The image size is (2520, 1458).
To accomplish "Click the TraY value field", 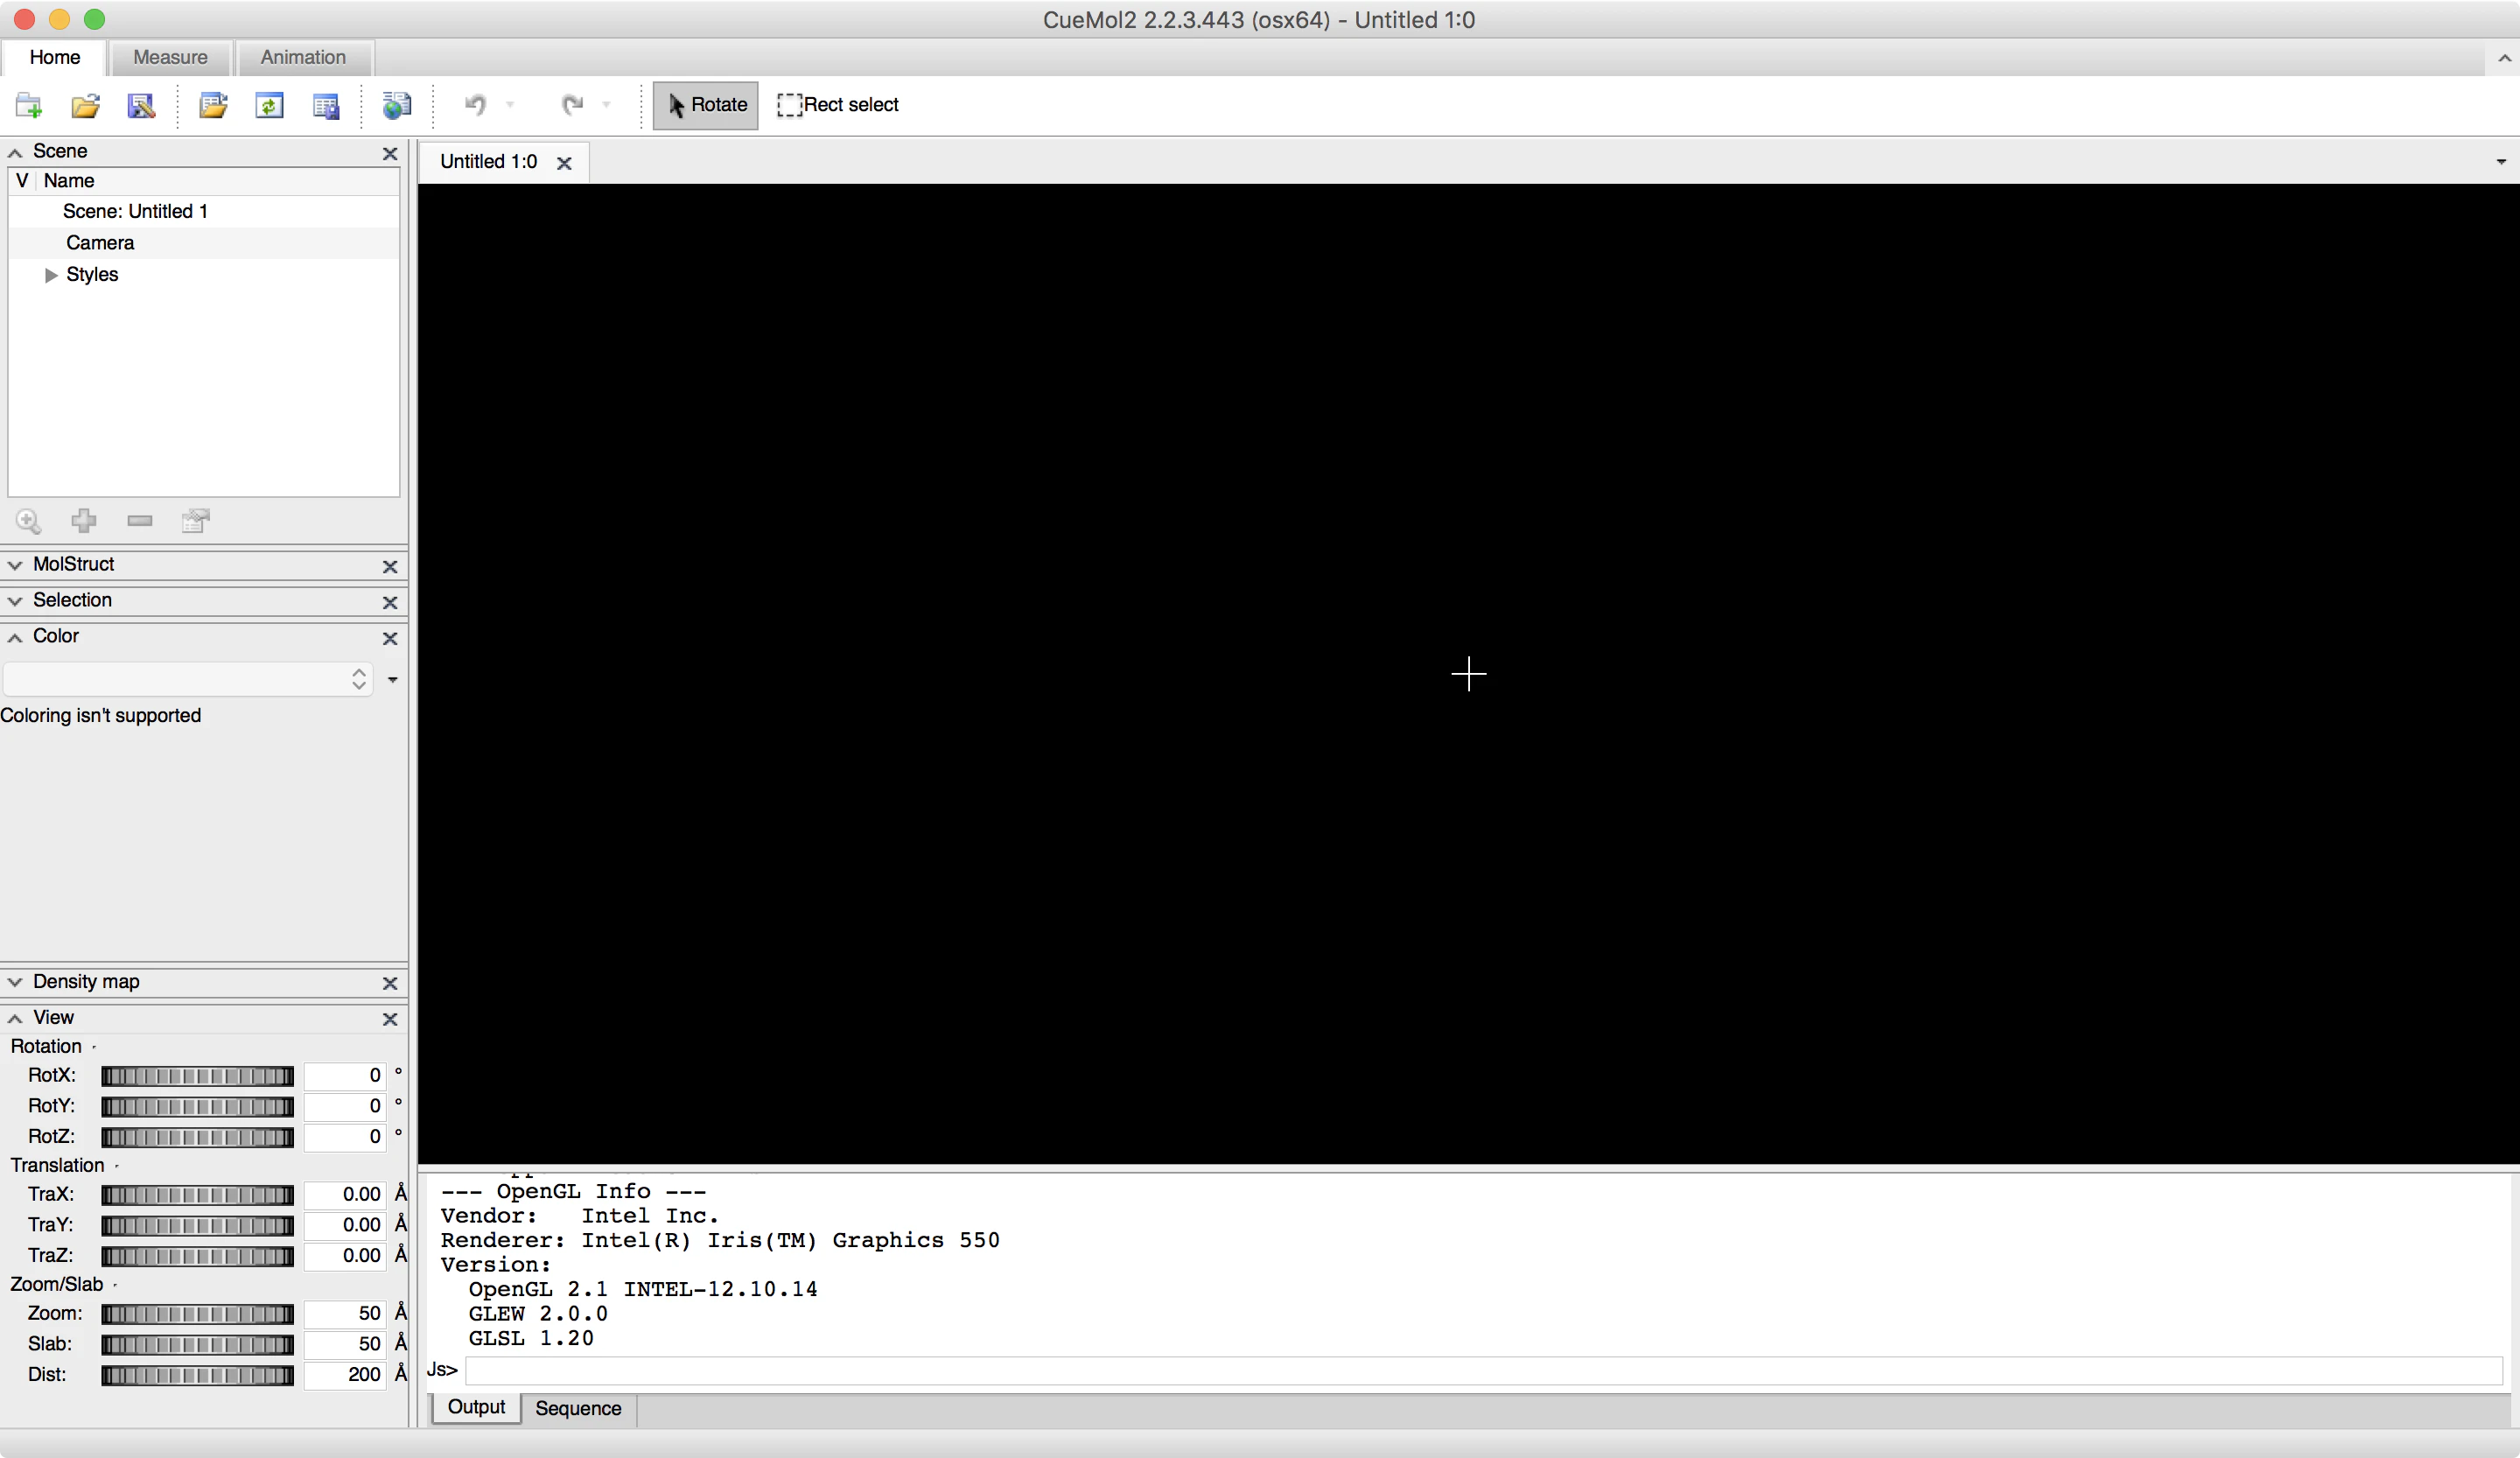I will (345, 1225).
